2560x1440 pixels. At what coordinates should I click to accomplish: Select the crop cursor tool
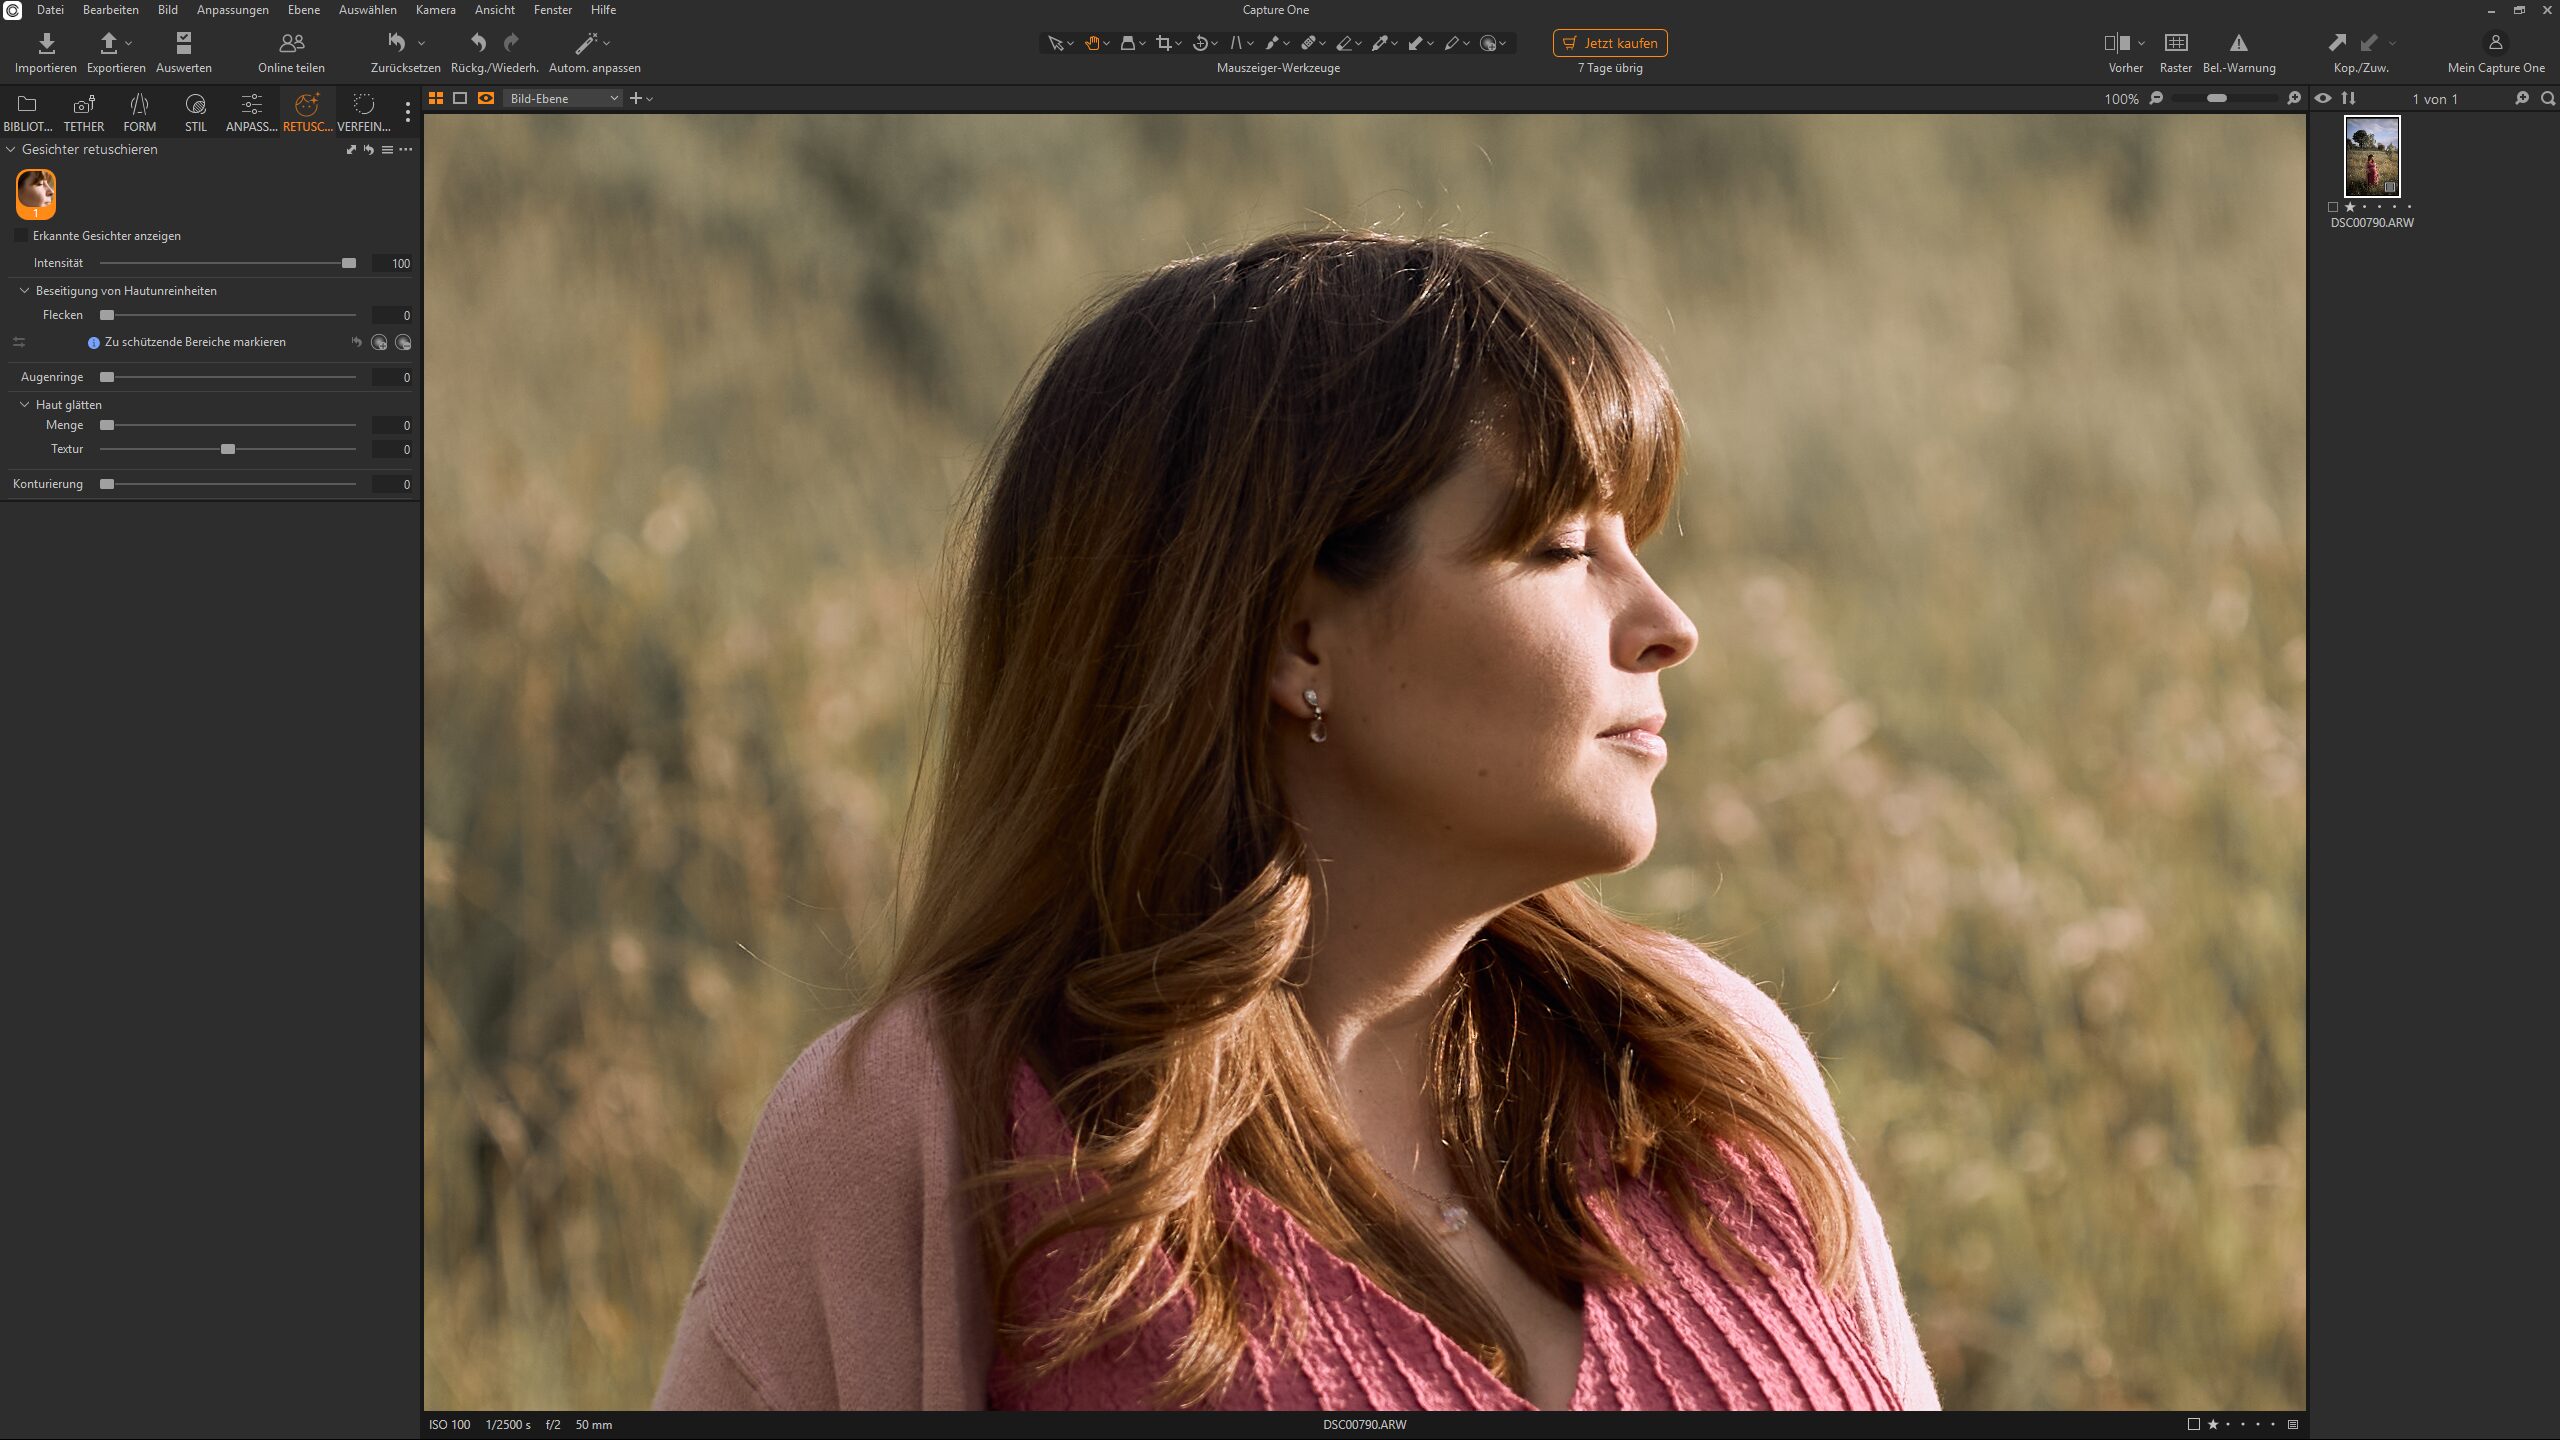click(1163, 43)
